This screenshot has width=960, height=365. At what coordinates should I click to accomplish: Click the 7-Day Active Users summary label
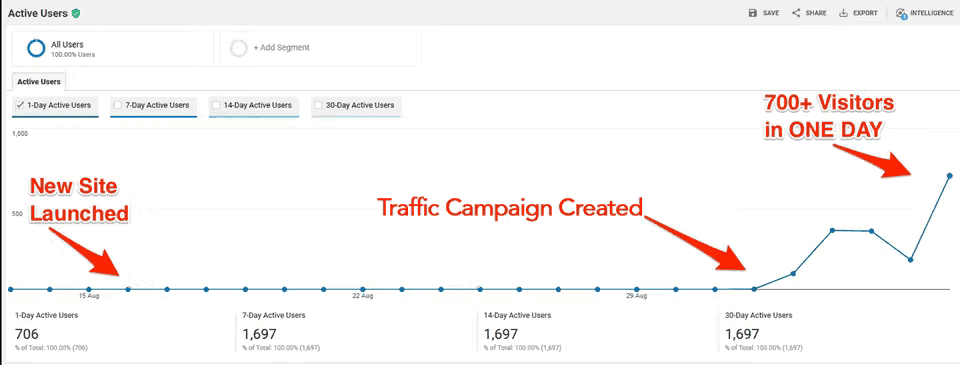click(x=274, y=316)
